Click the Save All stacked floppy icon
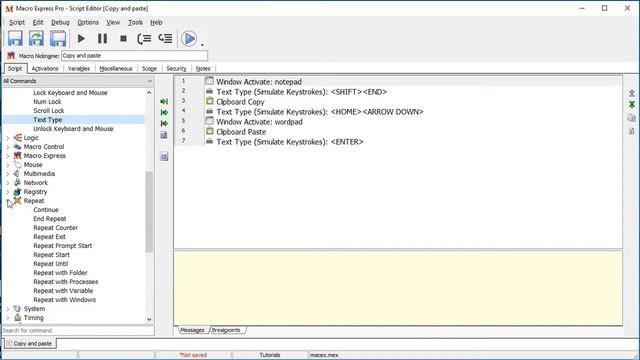The width and height of the screenshot is (640, 360). [58, 38]
